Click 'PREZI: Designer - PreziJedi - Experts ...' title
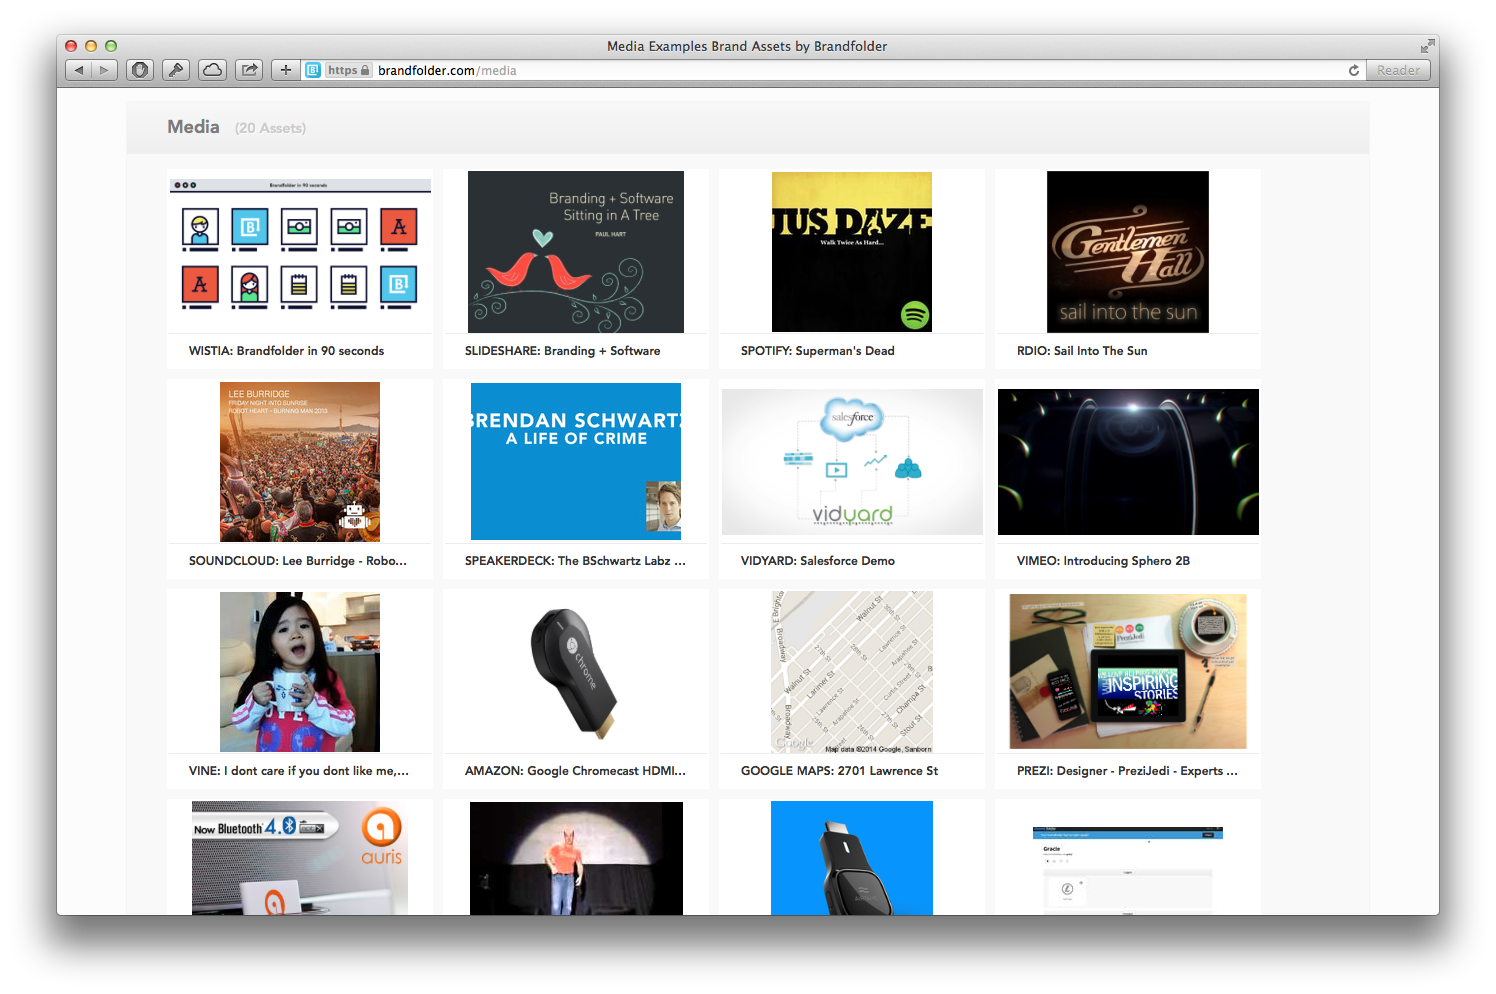 1127,771
